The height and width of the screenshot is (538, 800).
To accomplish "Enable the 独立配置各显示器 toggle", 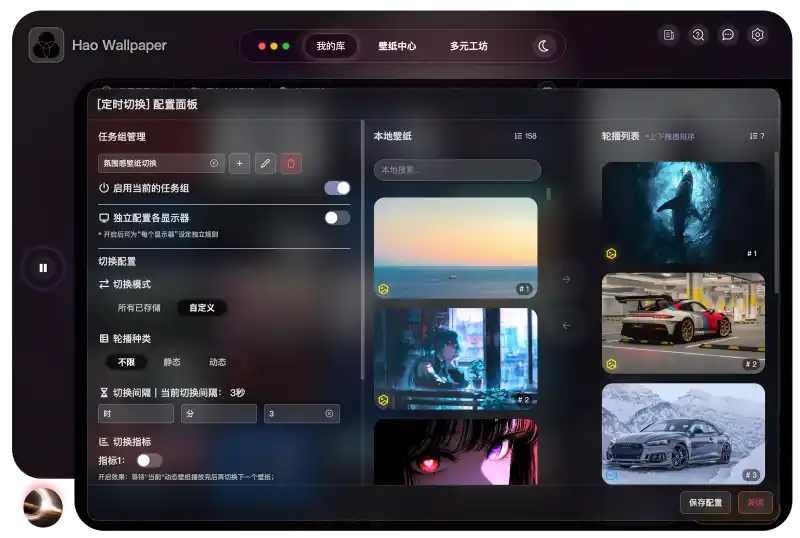I will pyautogui.click(x=337, y=218).
